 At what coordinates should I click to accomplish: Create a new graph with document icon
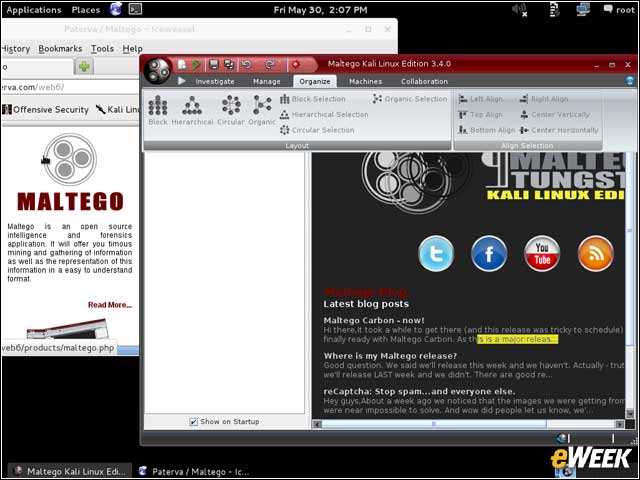(182, 64)
